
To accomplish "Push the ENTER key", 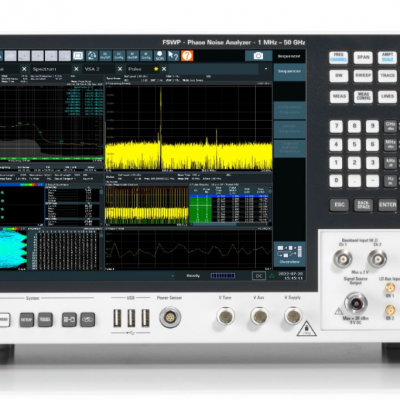I will click(387, 205).
